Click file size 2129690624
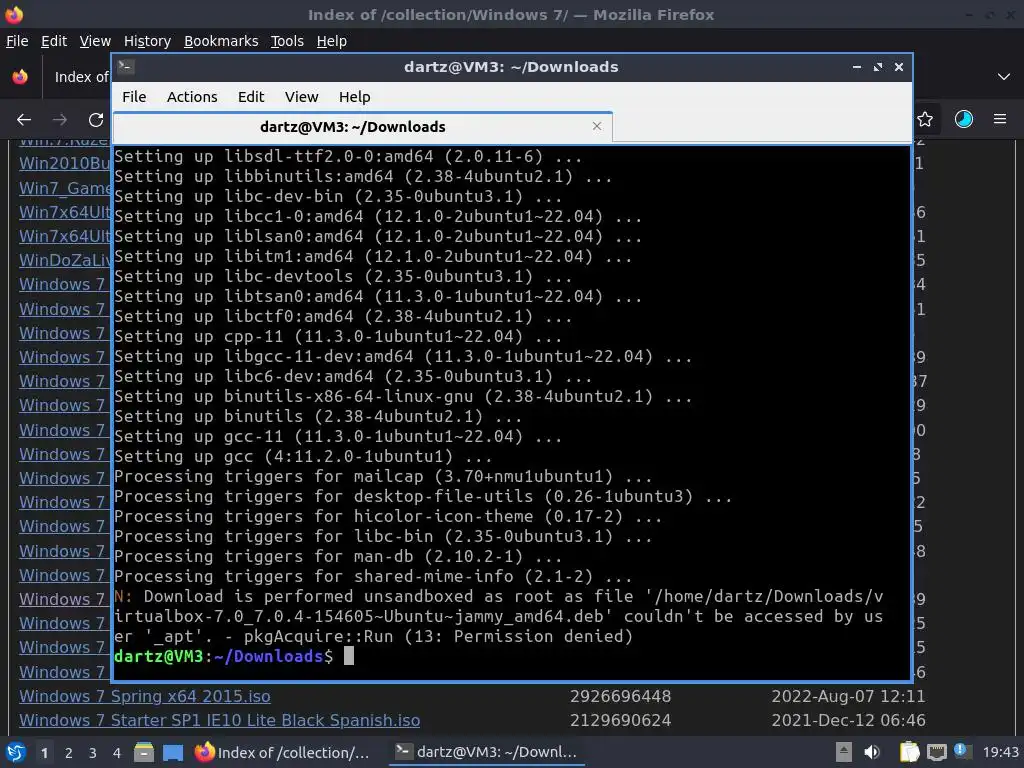 [620, 720]
